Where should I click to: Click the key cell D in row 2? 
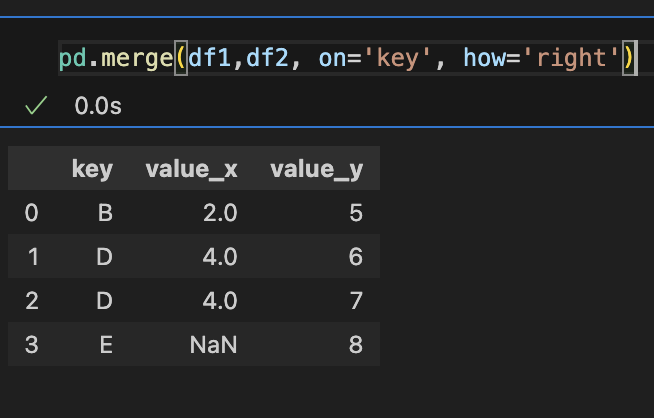click(x=104, y=300)
